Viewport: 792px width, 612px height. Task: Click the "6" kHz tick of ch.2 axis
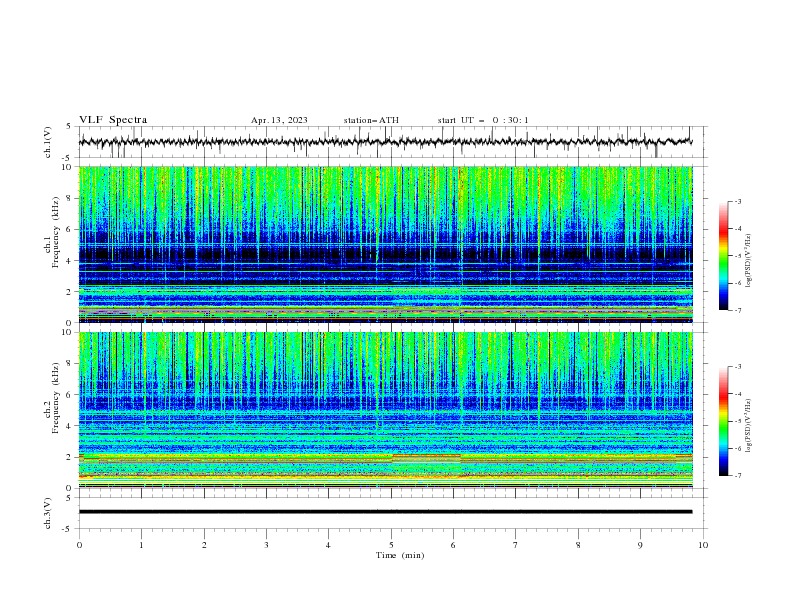[70, 395]
